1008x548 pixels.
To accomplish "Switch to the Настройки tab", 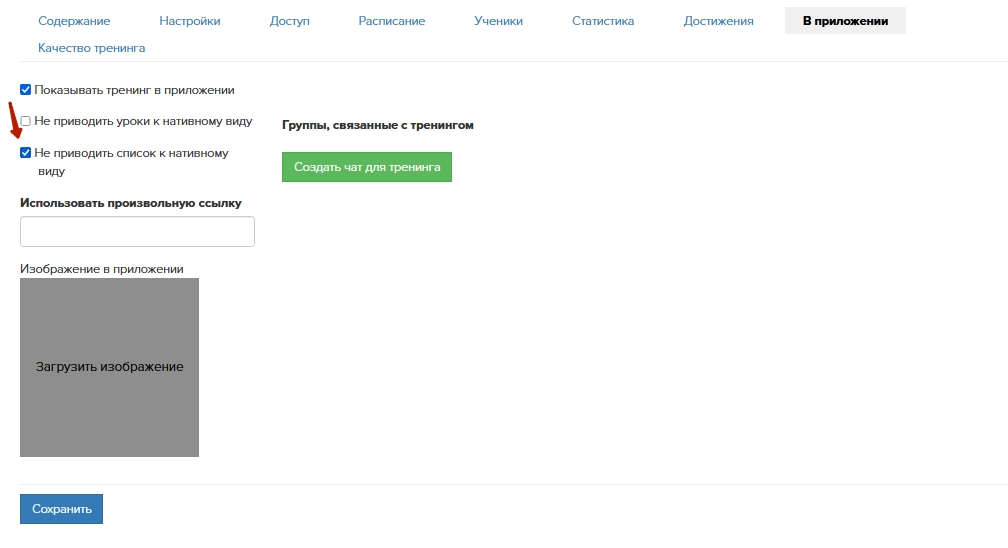I will tap(190, 21).
